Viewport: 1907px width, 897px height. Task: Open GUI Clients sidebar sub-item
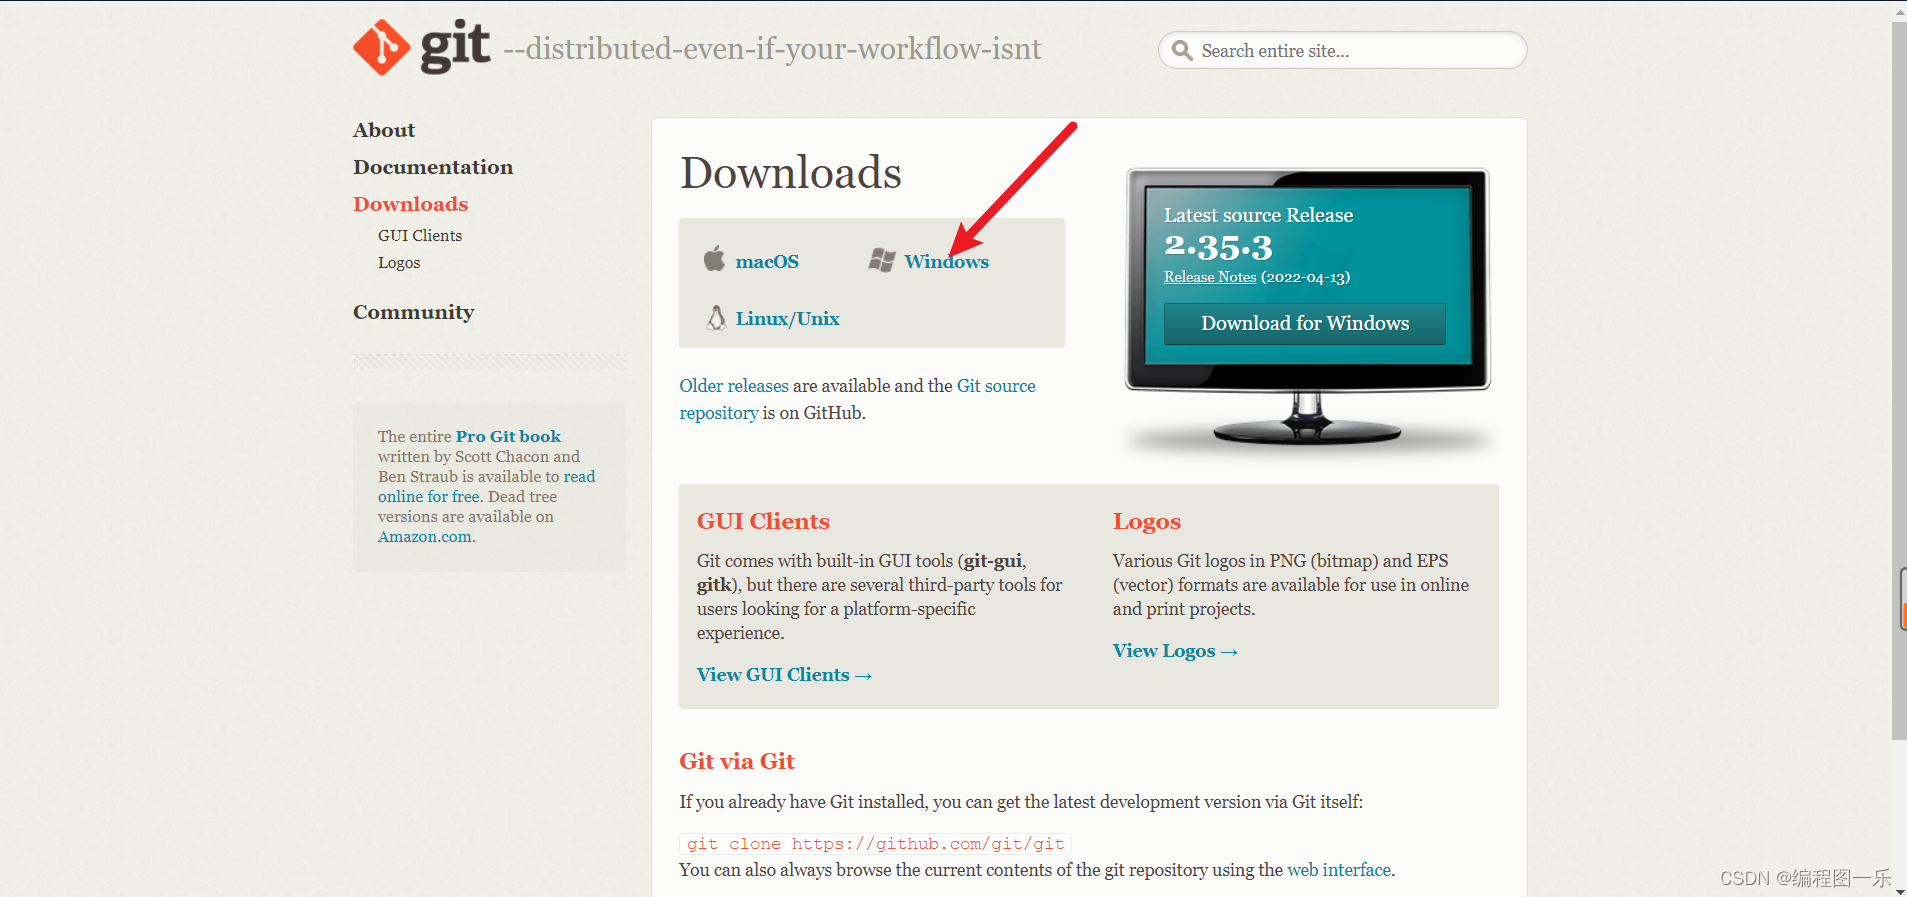[420, 235]
